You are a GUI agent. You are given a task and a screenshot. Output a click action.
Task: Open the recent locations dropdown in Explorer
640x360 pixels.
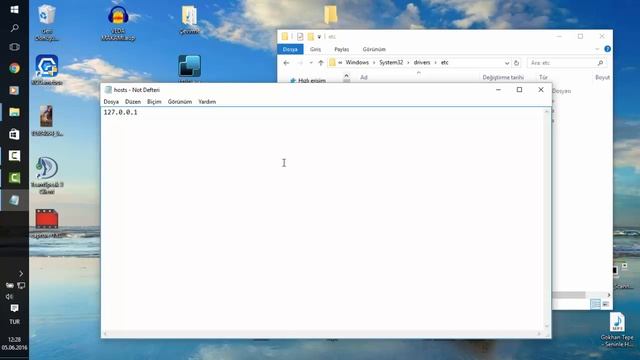[311, 63]
